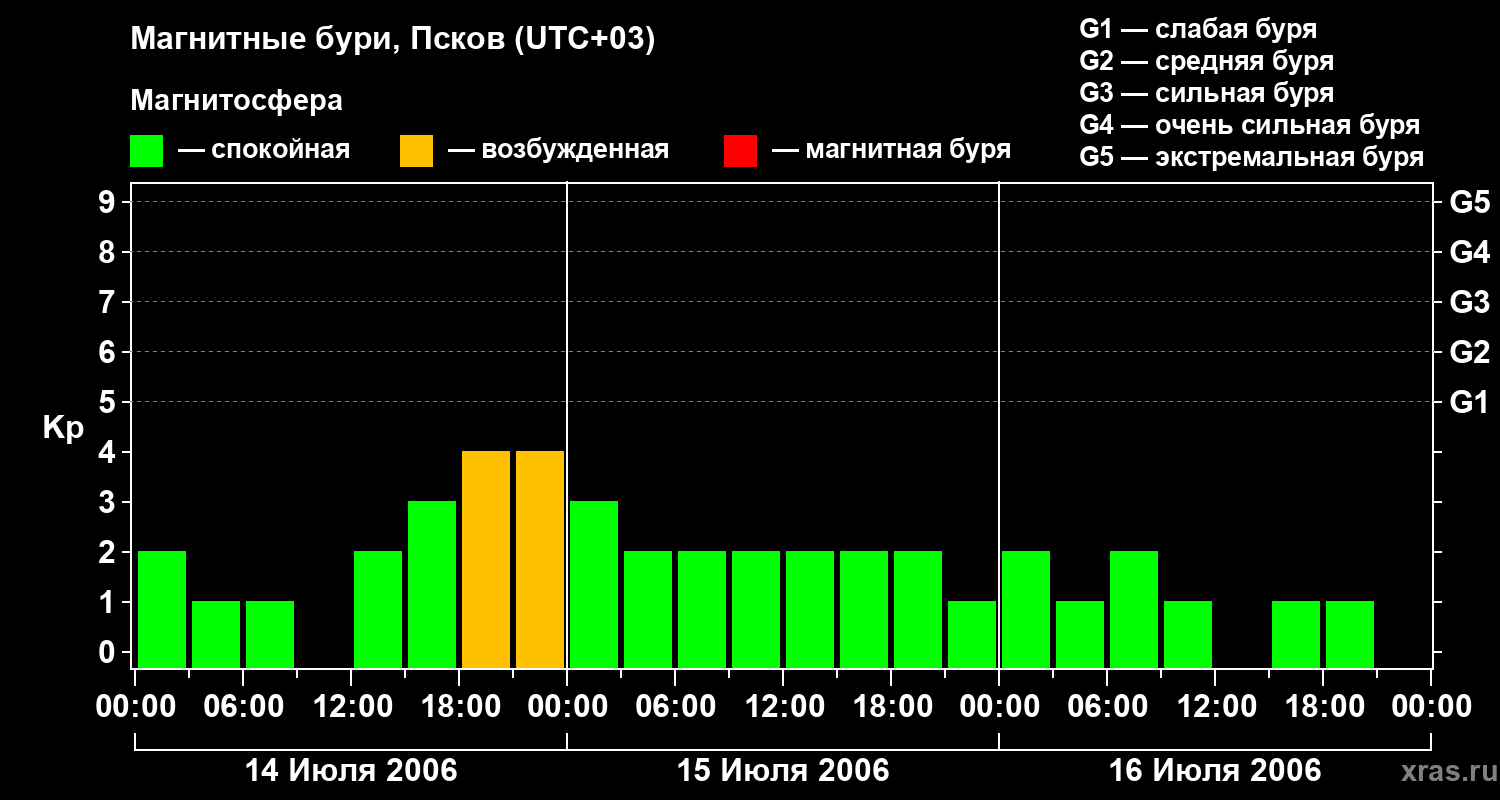Click the red 'магнитная буря' legend swatch
This screenshot has height=800, width=1500.
[741, 151]
